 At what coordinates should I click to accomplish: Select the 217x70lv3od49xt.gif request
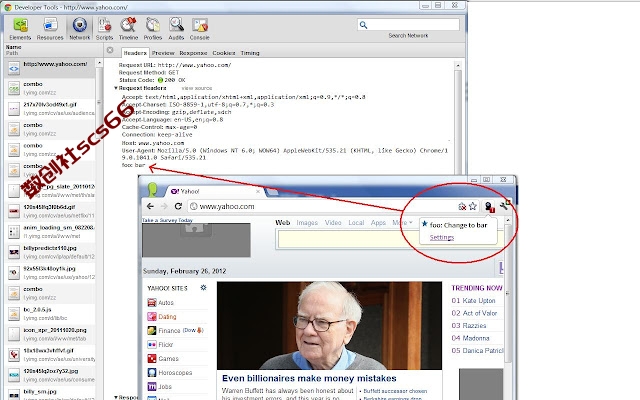[x=49, y=109]
